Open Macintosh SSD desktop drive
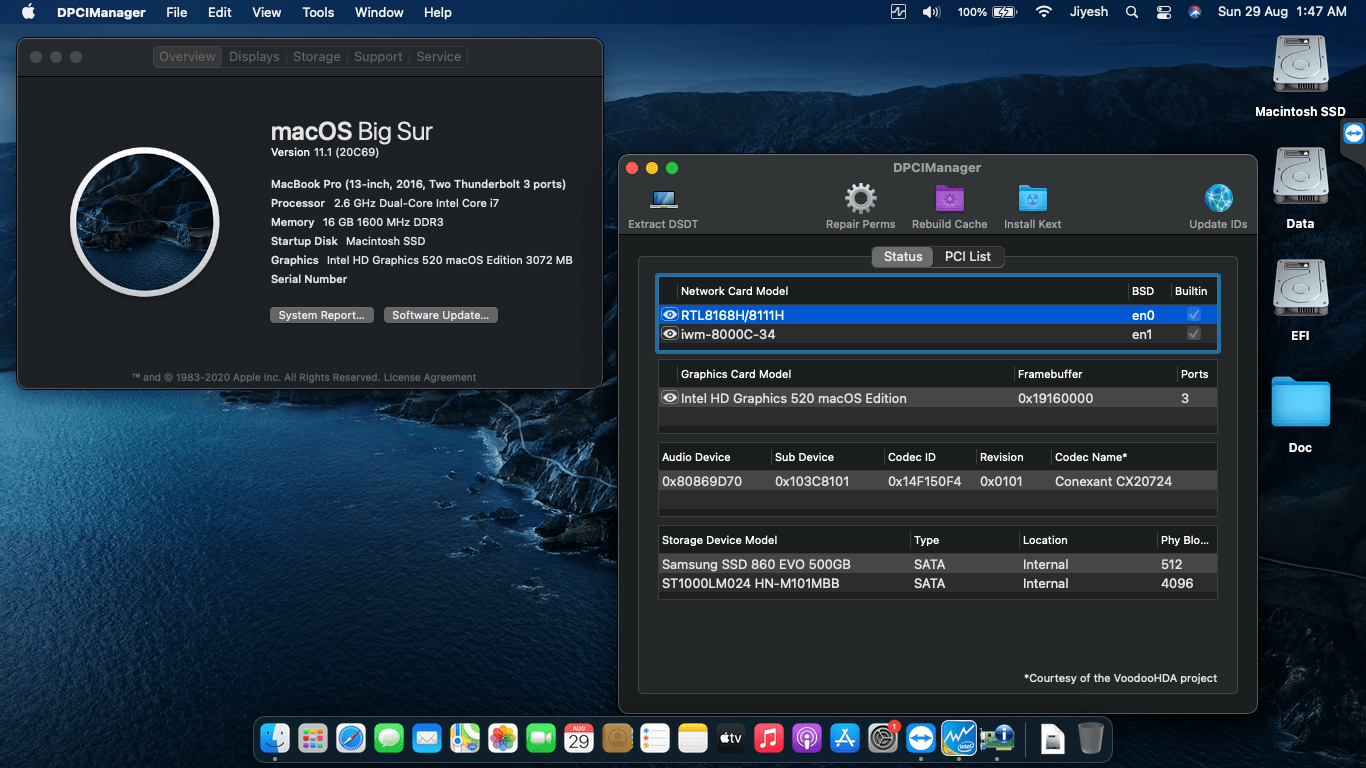Image resolution: width=1366 pixels, height=768 pixels. (x=1300, y=66)
